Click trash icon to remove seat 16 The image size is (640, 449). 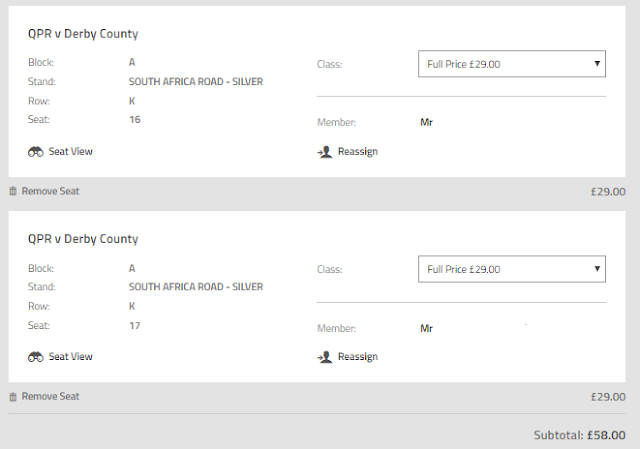click(x=13, y=191)
